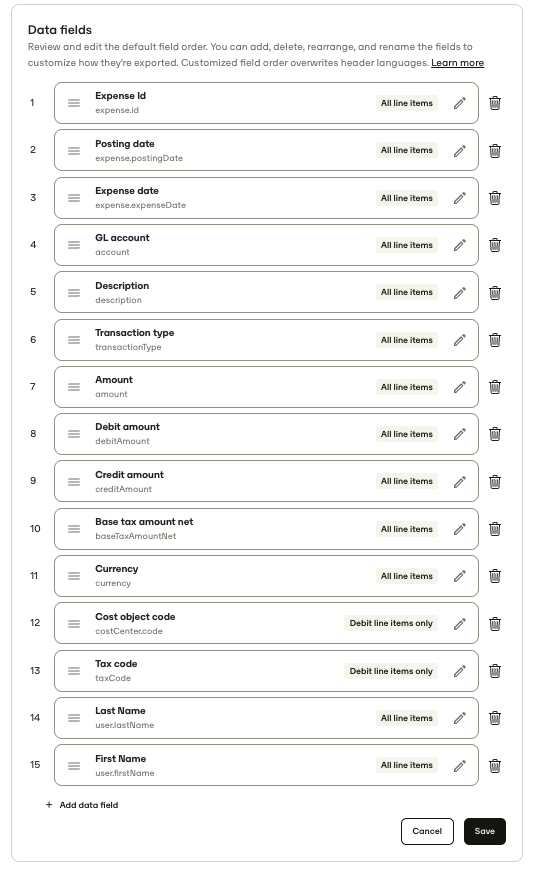Screen dimensions: 536x870
Task: Select the Last Name field row
Action: point(266,718)
